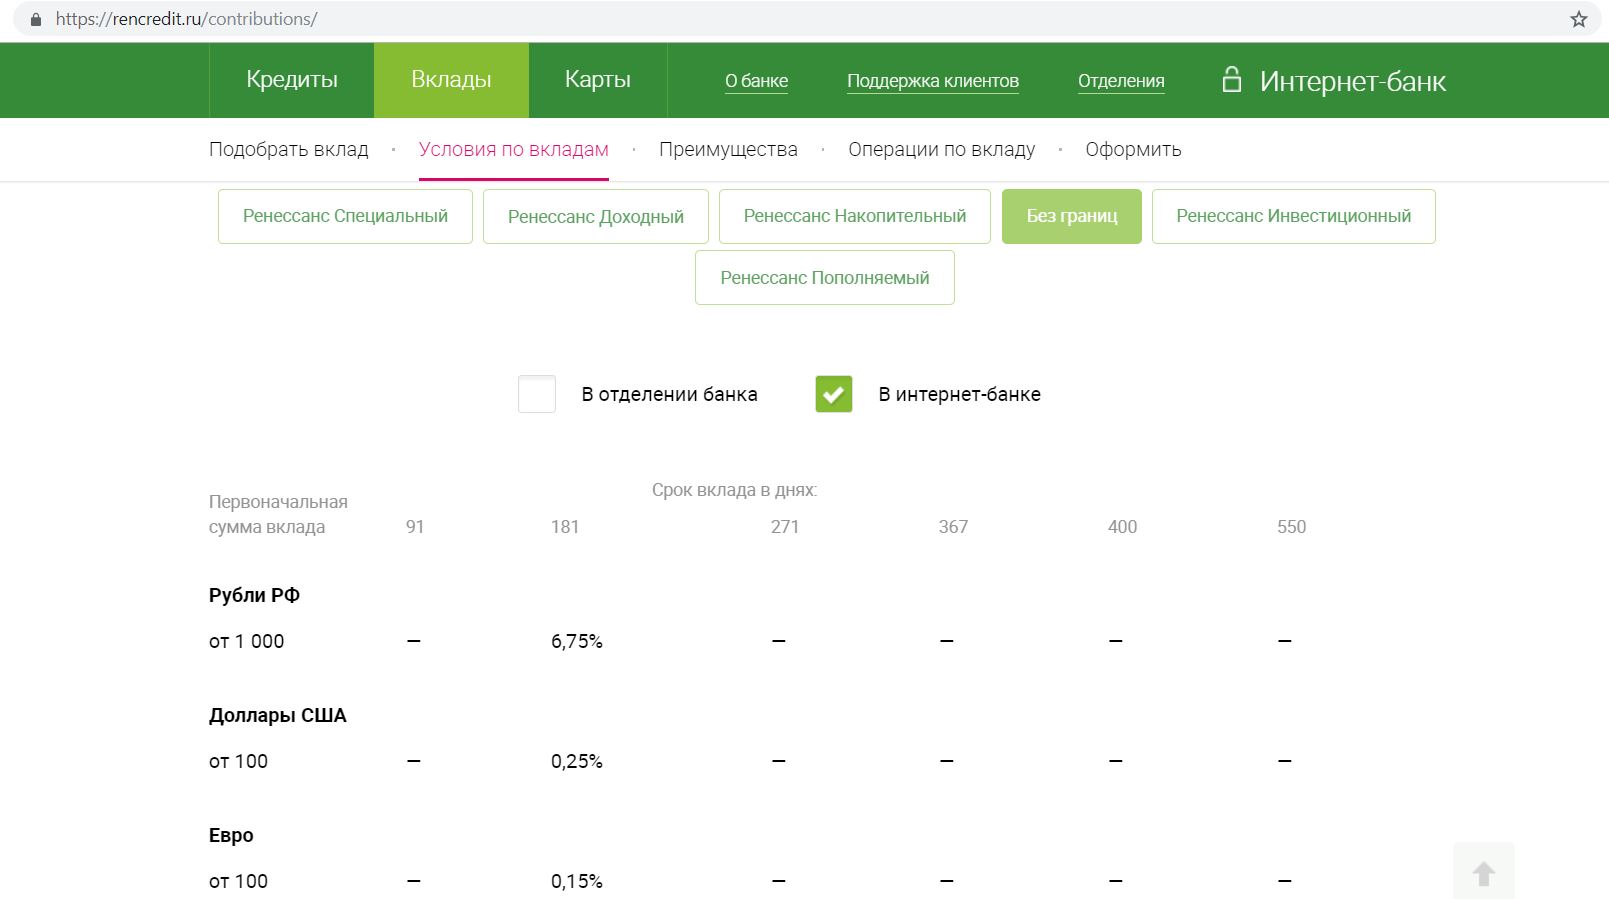Open 'Операции по вкладу' tab
This screenshot has width=1609, height=899.
(942, 149)
